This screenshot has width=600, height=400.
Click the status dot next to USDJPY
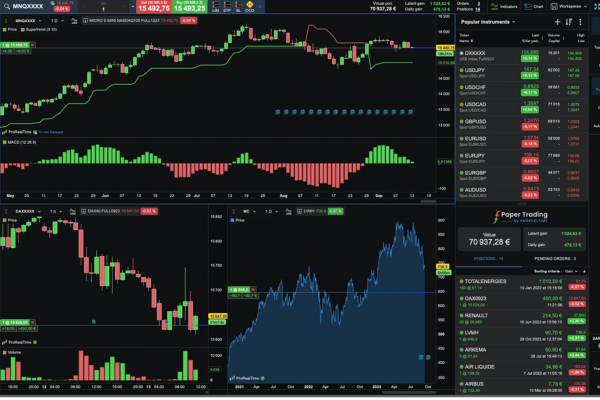coord(462,71)
